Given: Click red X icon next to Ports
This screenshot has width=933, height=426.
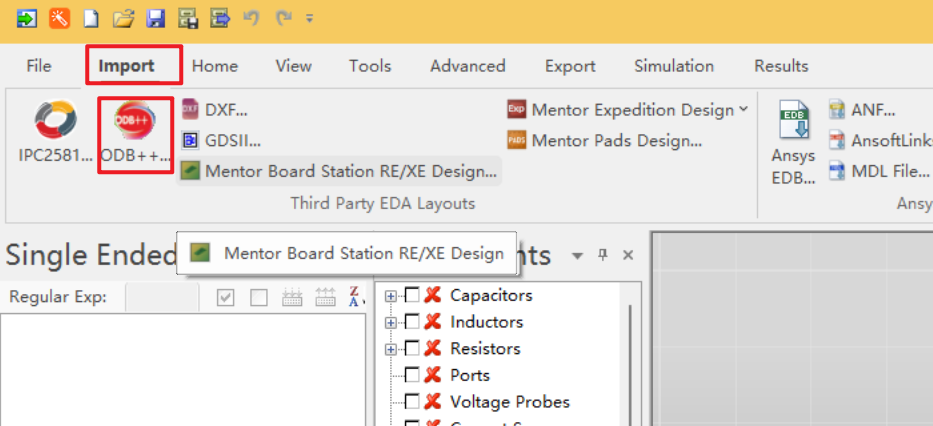Looking at the screenshot, I should (x=433, y=375).
